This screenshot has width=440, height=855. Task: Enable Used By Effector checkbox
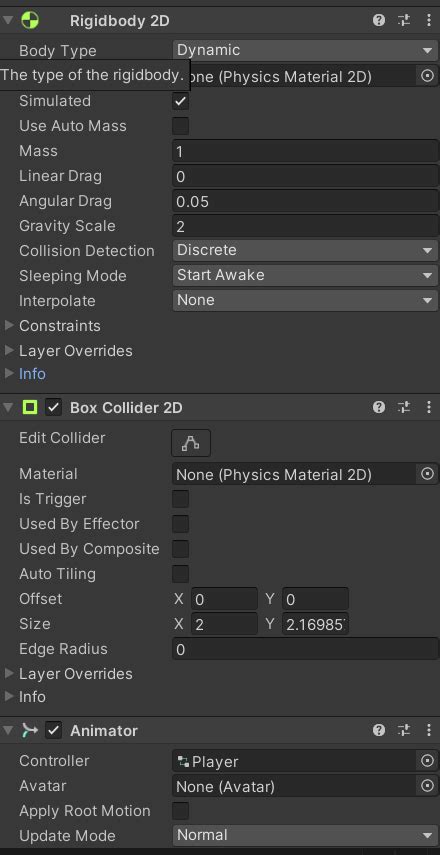[x=180, y=524]
